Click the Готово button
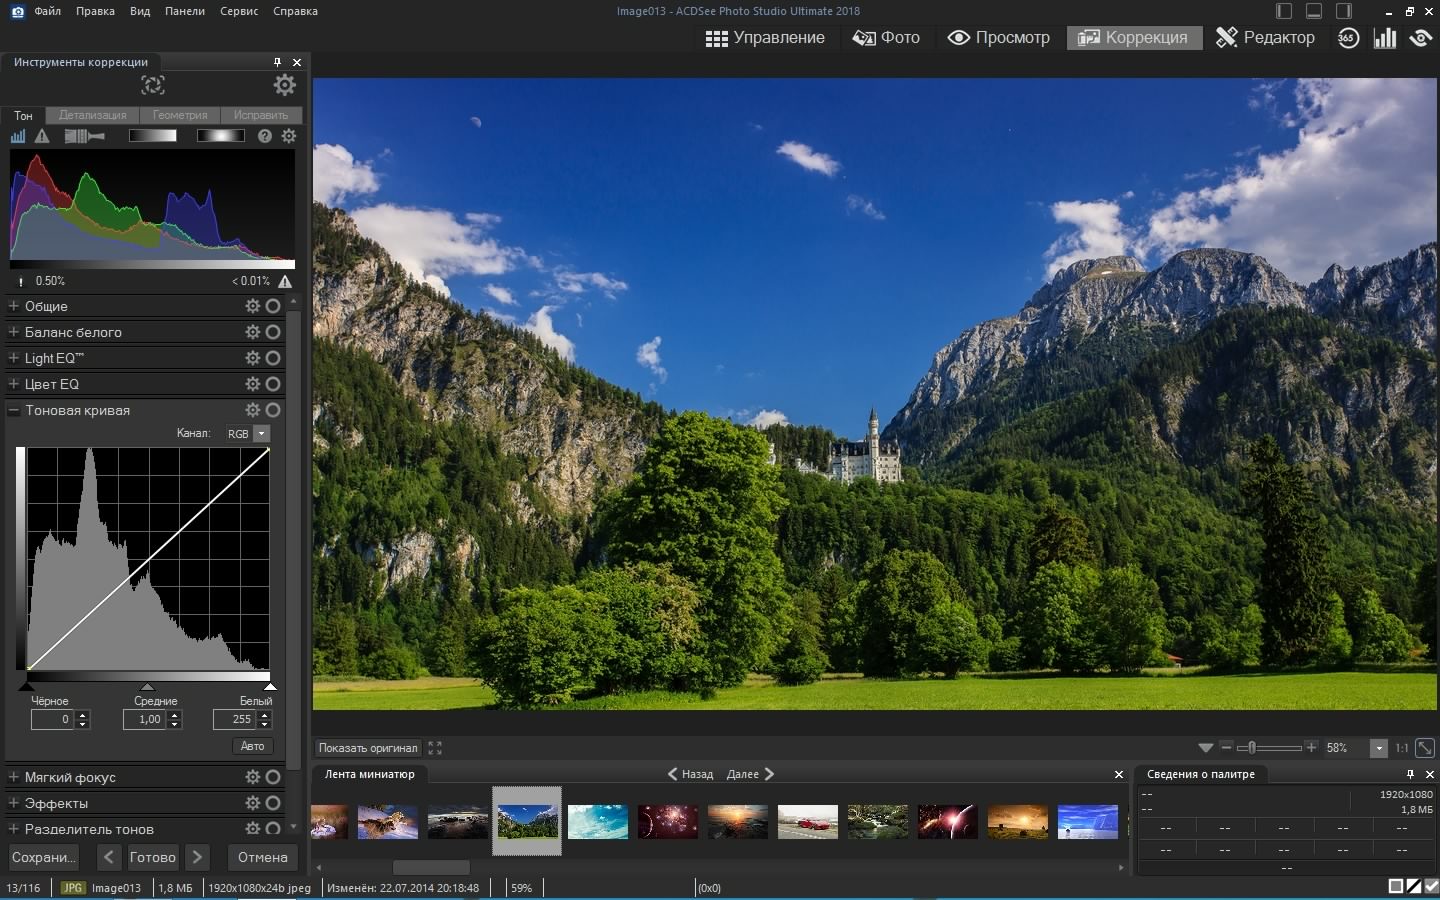Screen dimensions: 1440x900 (153, 857)
